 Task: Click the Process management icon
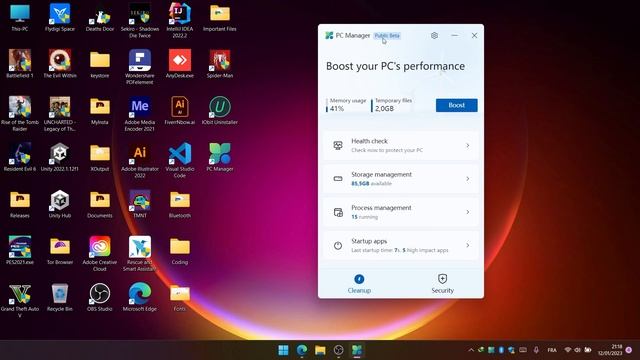pyautogui.click(x=338, y=212)
